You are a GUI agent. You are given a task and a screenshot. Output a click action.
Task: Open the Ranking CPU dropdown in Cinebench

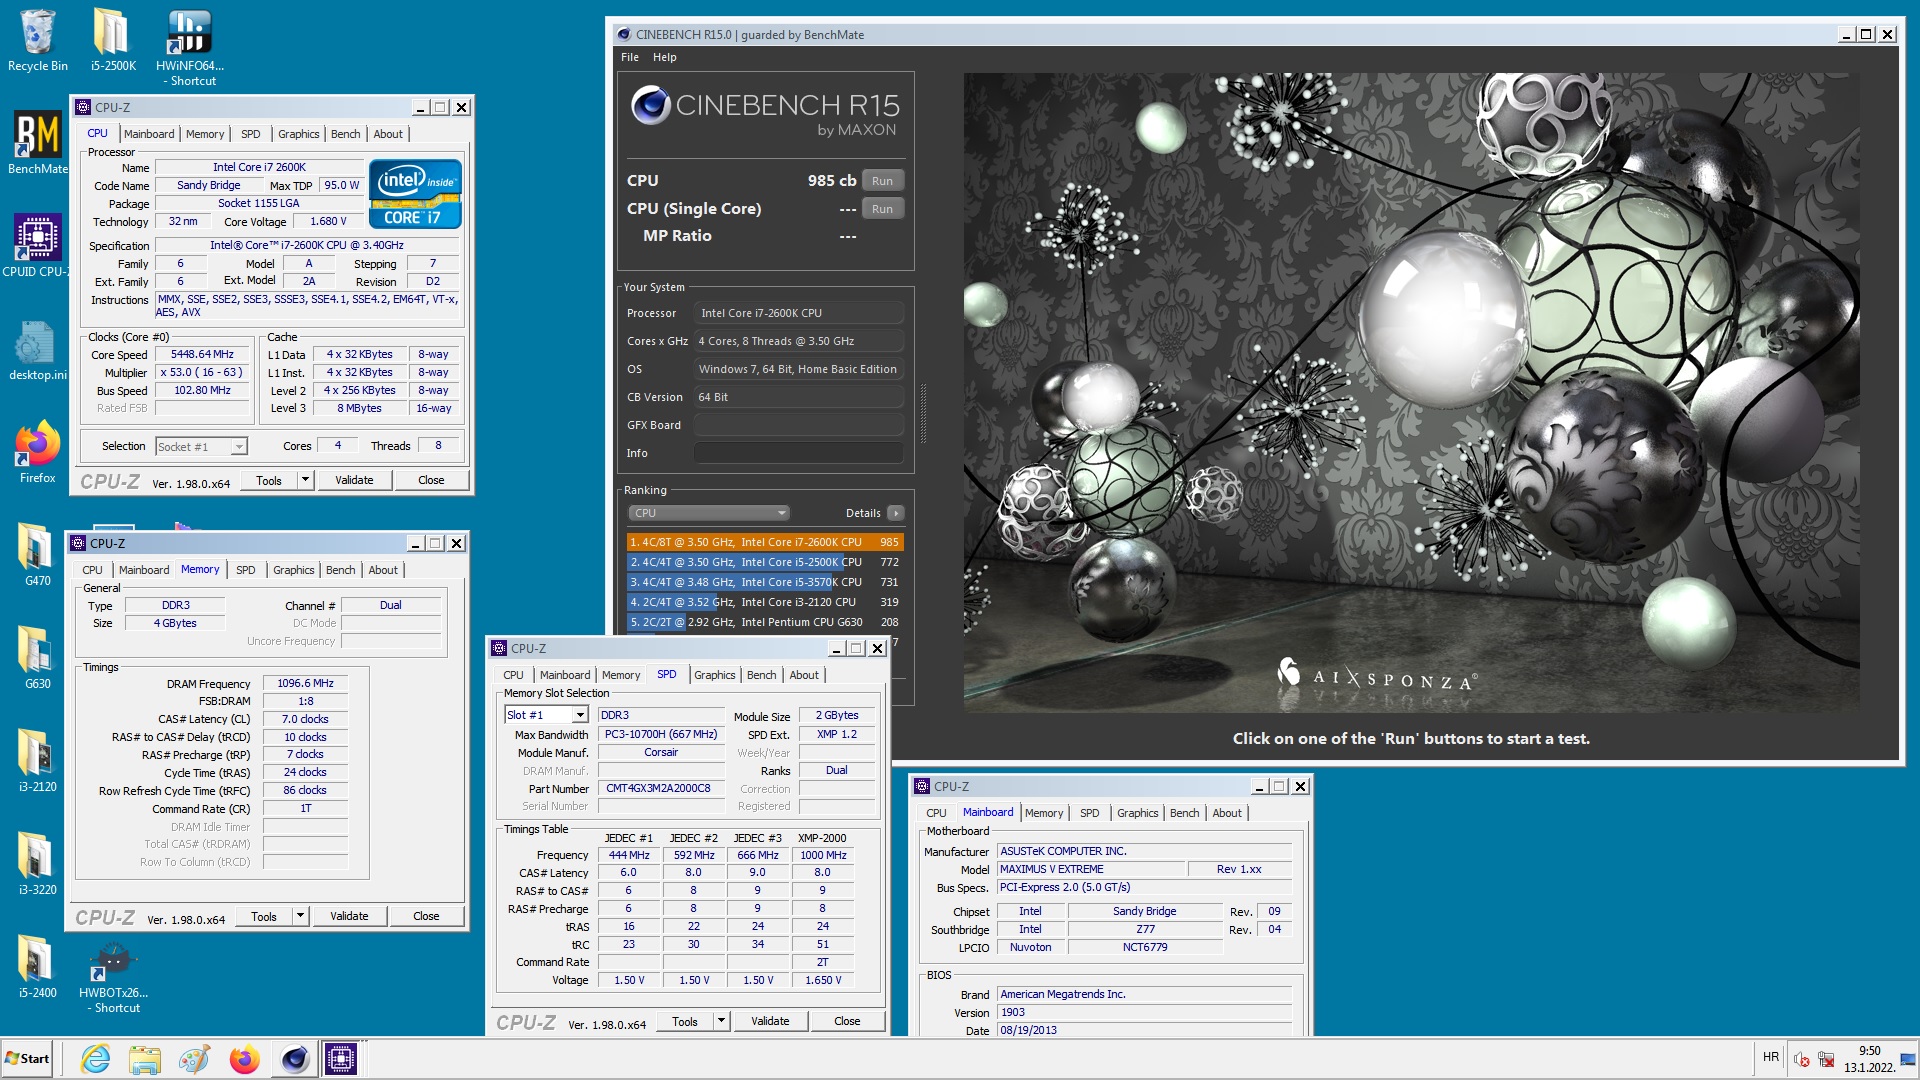(709, 513)
